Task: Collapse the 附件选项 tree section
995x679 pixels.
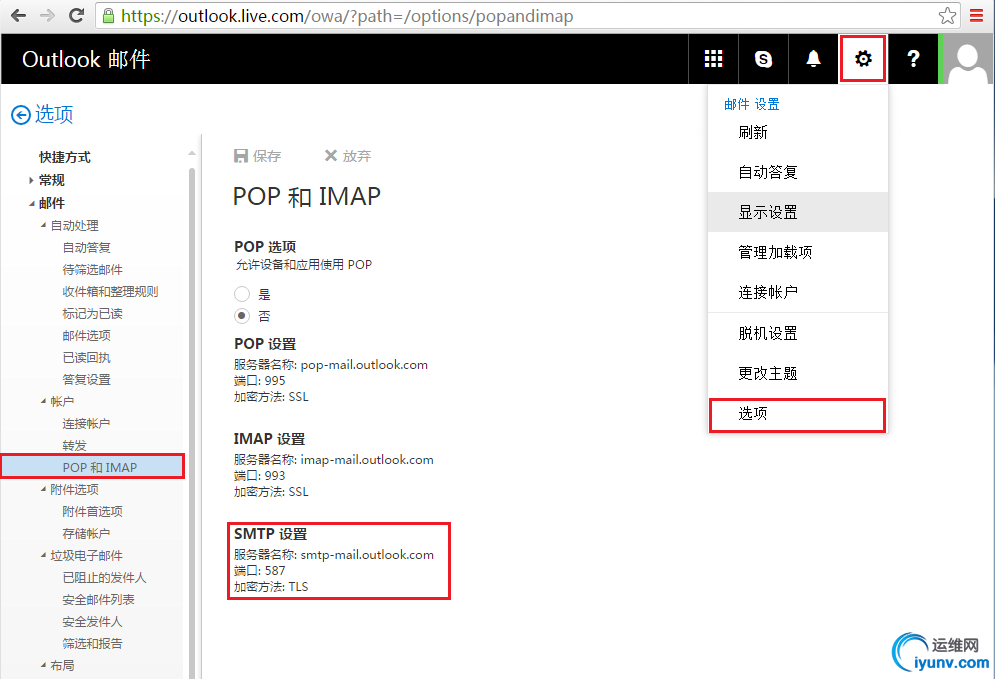Action: click(43, 489)
